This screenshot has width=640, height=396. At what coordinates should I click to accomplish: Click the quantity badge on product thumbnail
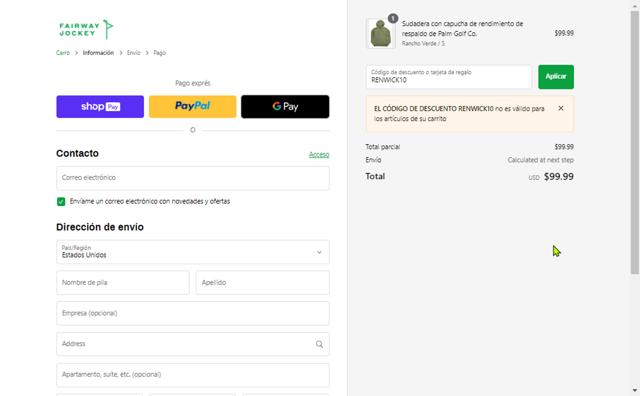393,18
